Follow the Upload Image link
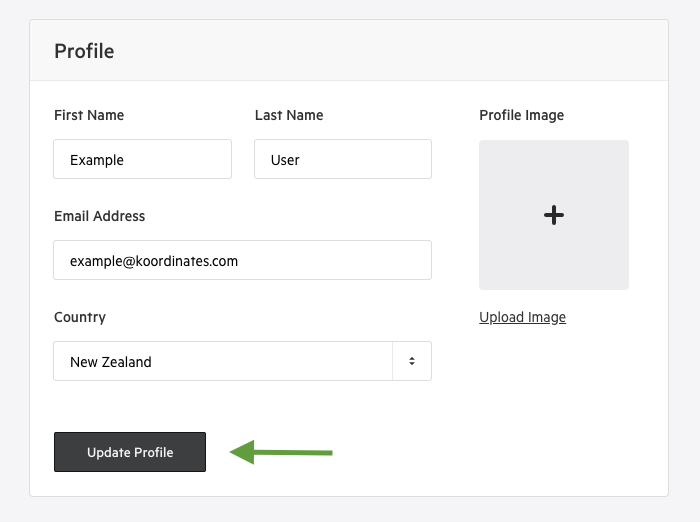Screen dimensions: 700x522 pyautogui.click(x=522, y=317)
